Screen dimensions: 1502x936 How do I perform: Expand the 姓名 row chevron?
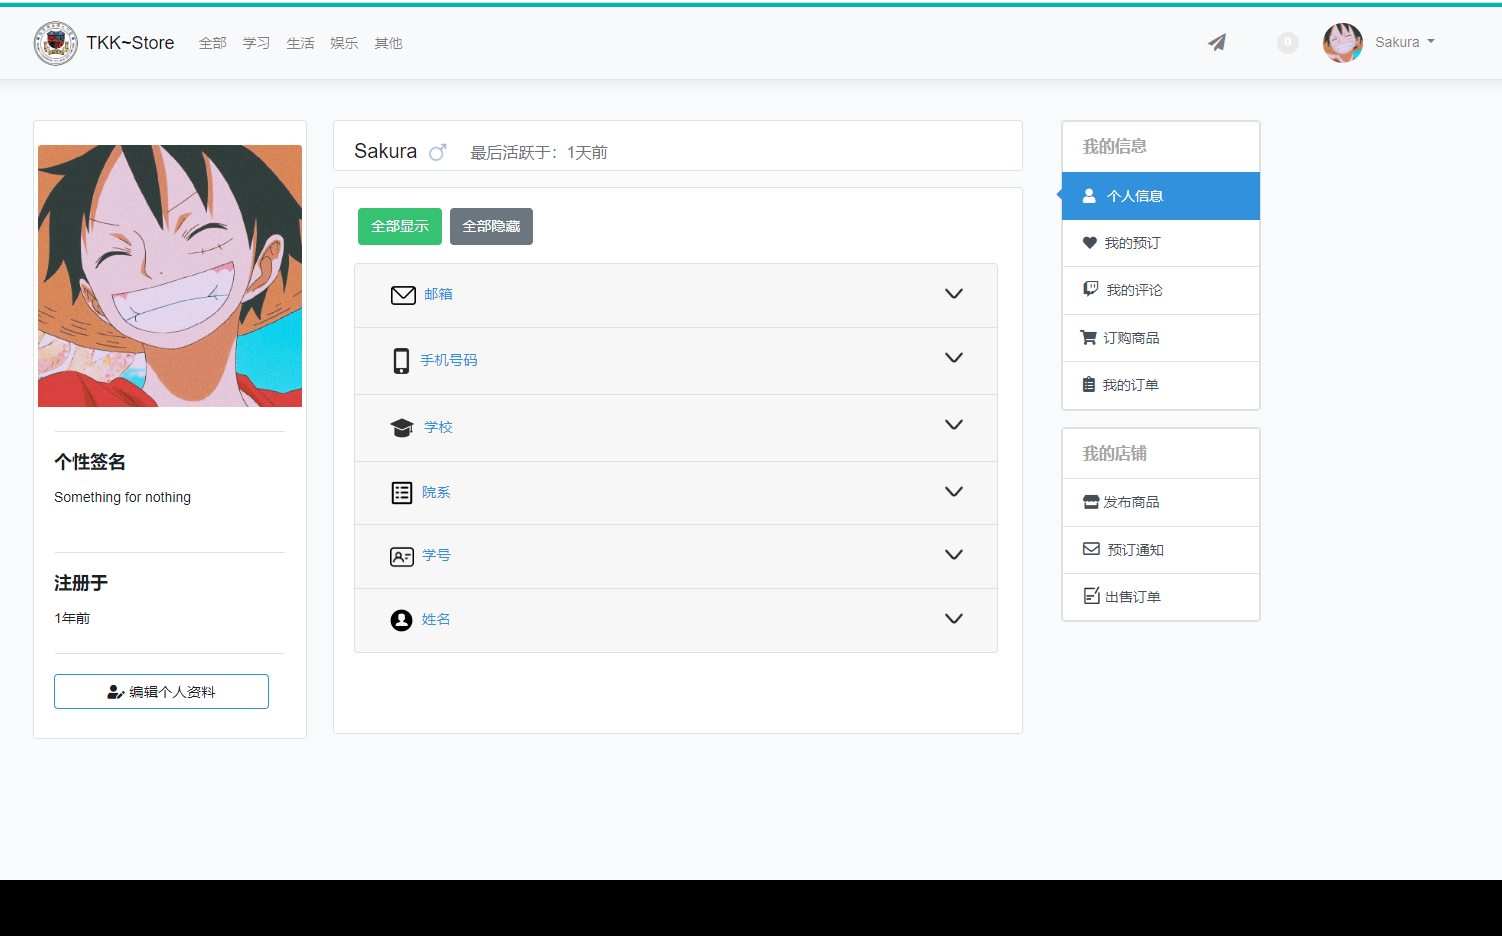(x=954, y=619)
